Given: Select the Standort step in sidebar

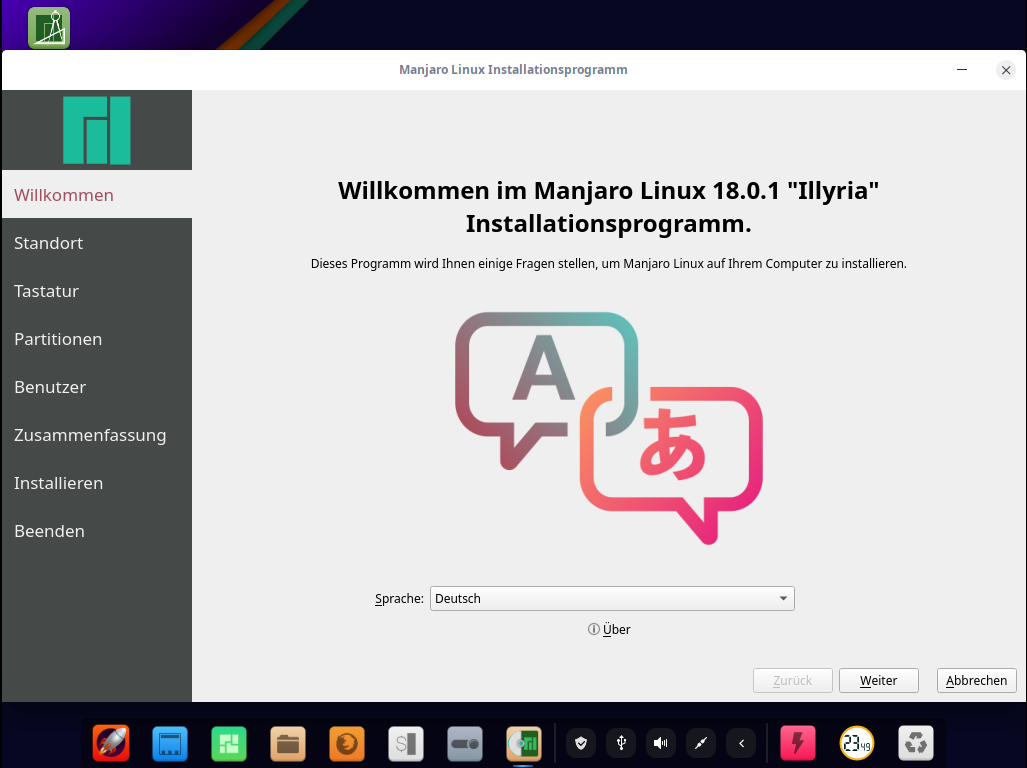Looking at the screenshot, I should click(x=49, y=243).
